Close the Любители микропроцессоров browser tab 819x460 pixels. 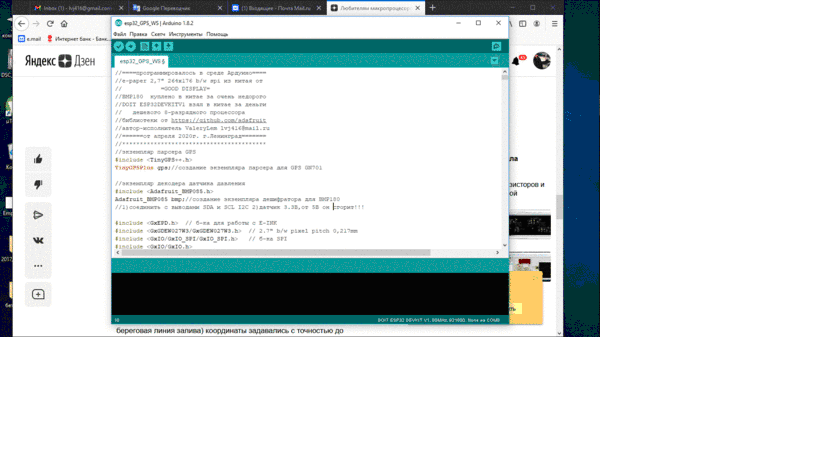click(417, 8)
